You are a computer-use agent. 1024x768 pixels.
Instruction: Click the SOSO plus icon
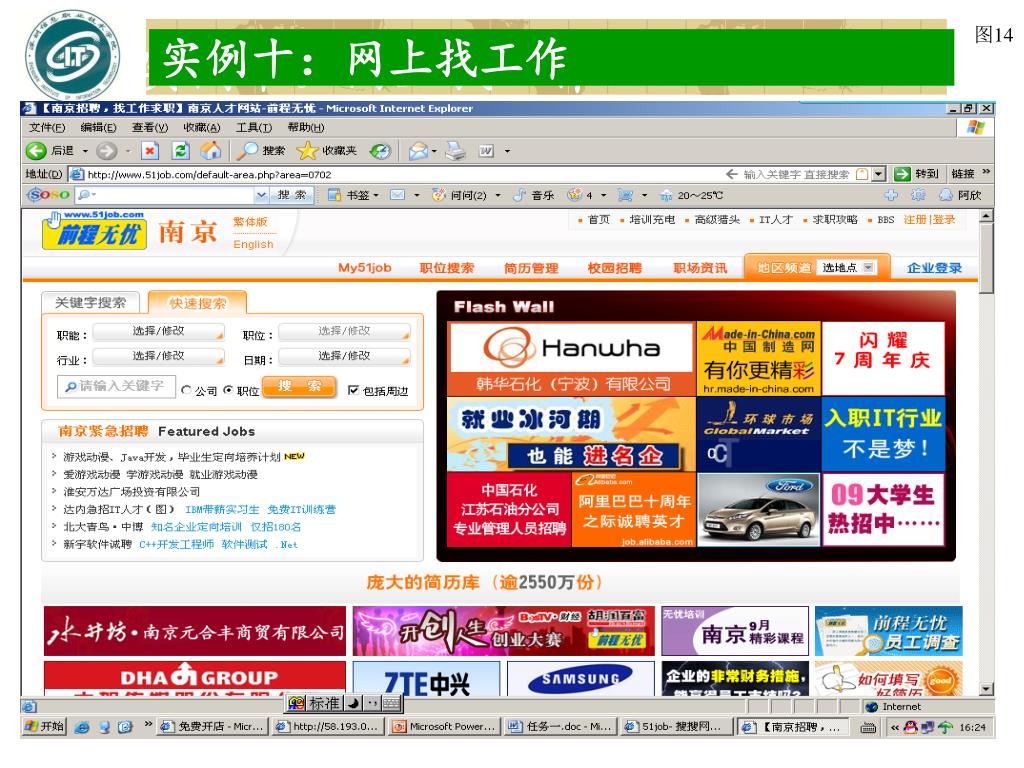(x=891, y=195)
